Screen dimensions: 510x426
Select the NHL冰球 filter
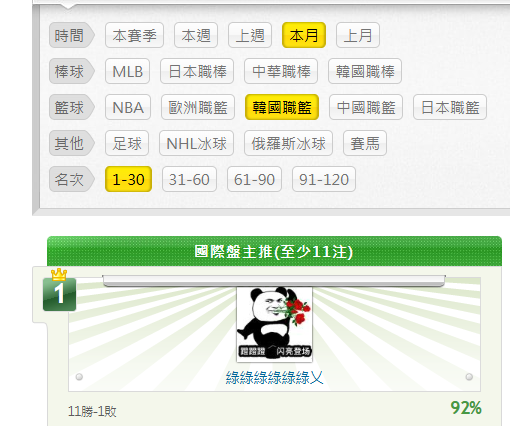(196, 143)
